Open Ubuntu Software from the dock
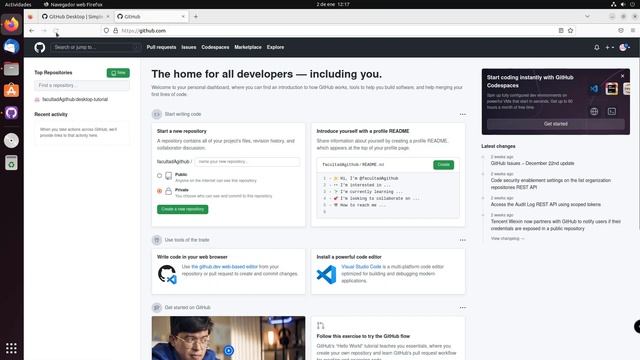Image resolution: width=640 pixels, height=360 pixels. coord(11,90)
